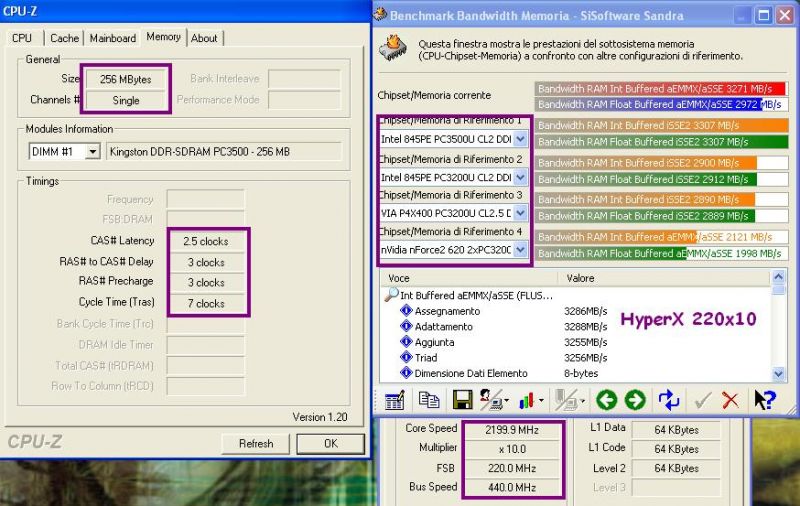Image resolution: width=800 pixels, height=506 pixels.
Task: Click the Valore column header
Action: [x=664, y=279]
